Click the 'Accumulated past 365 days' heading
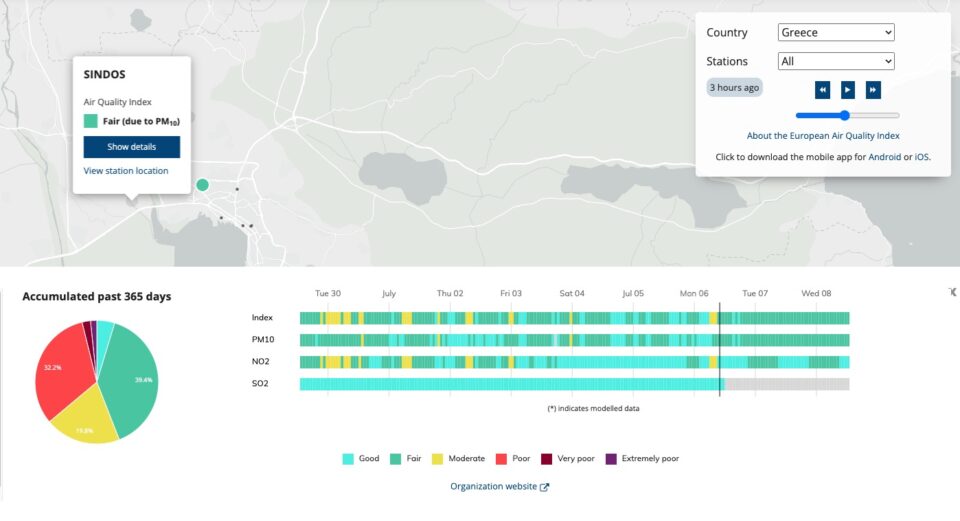960x521 pixels. (97, 296)
